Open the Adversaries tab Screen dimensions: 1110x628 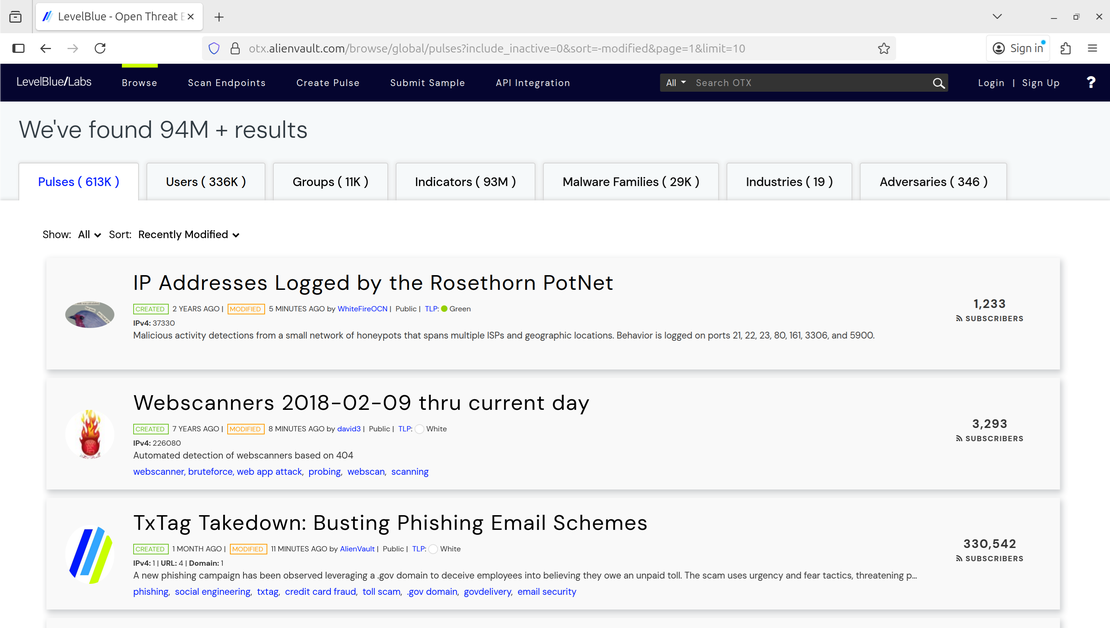point(933,182)
